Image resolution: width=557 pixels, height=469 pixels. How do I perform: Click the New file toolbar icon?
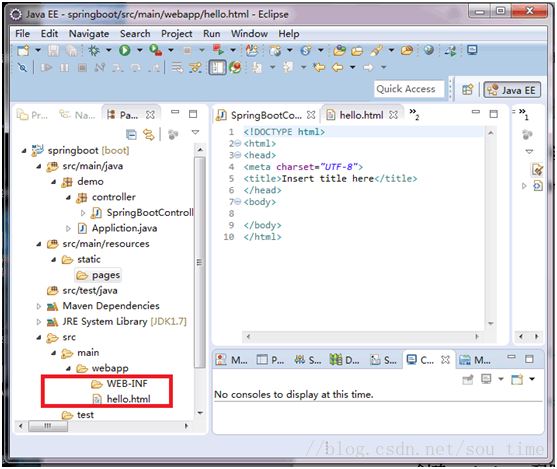23,50
